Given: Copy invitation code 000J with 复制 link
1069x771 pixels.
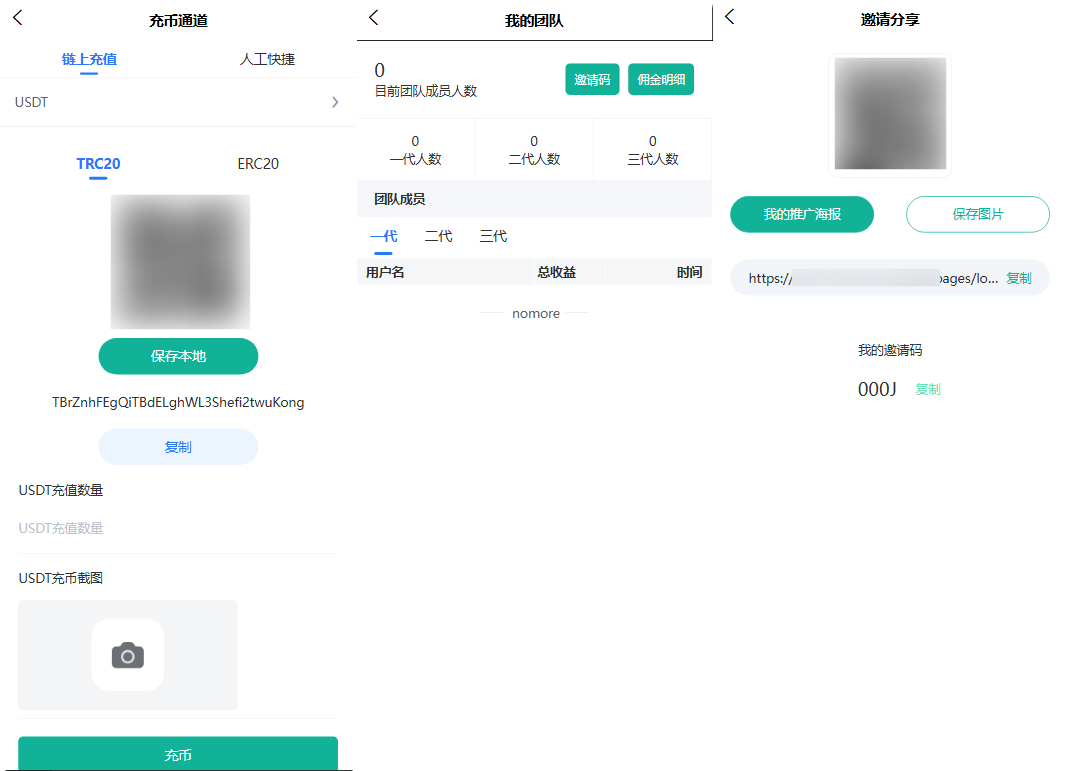Looking at the screenshot, I should coord(927,390).
